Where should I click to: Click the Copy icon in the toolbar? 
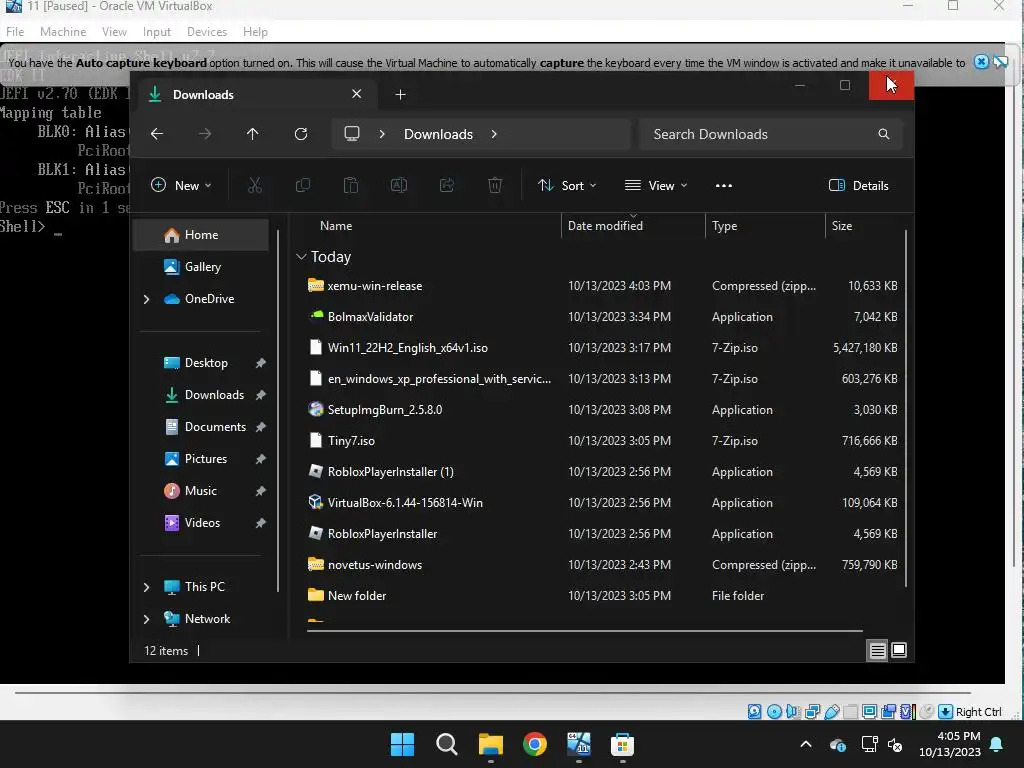pyautogui.click(x=302, y=185)
